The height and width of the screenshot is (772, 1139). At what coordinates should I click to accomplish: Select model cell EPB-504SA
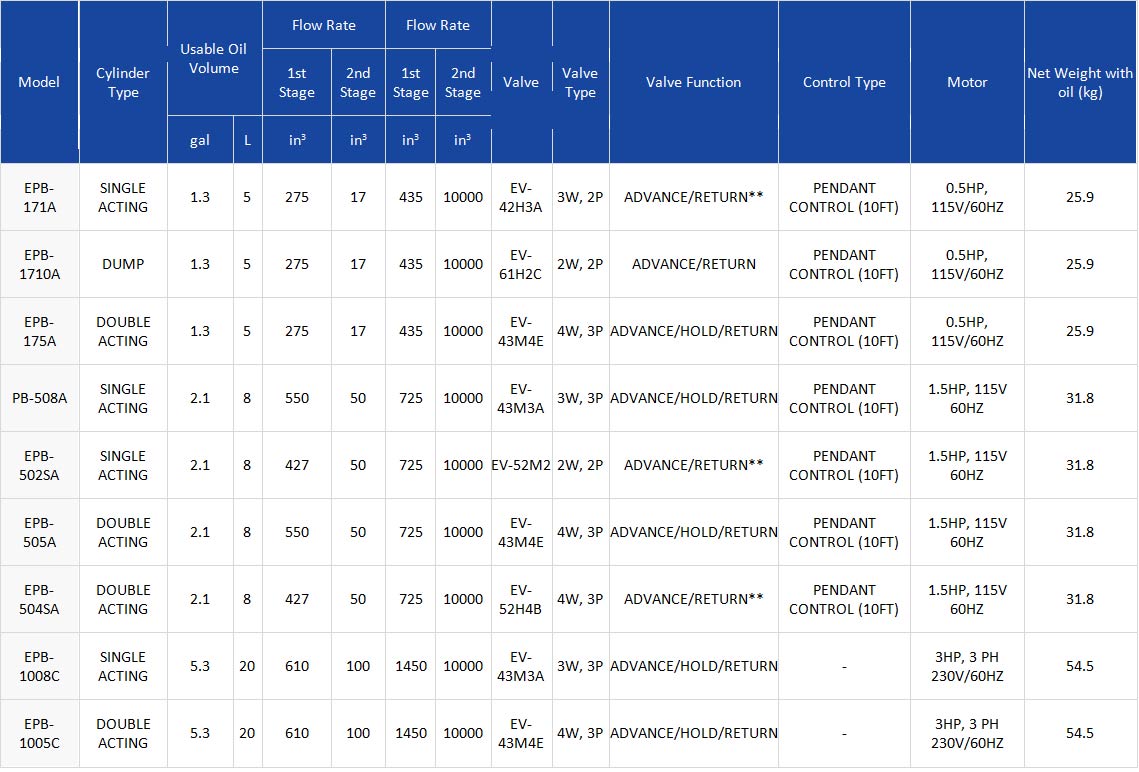[39, 599]
